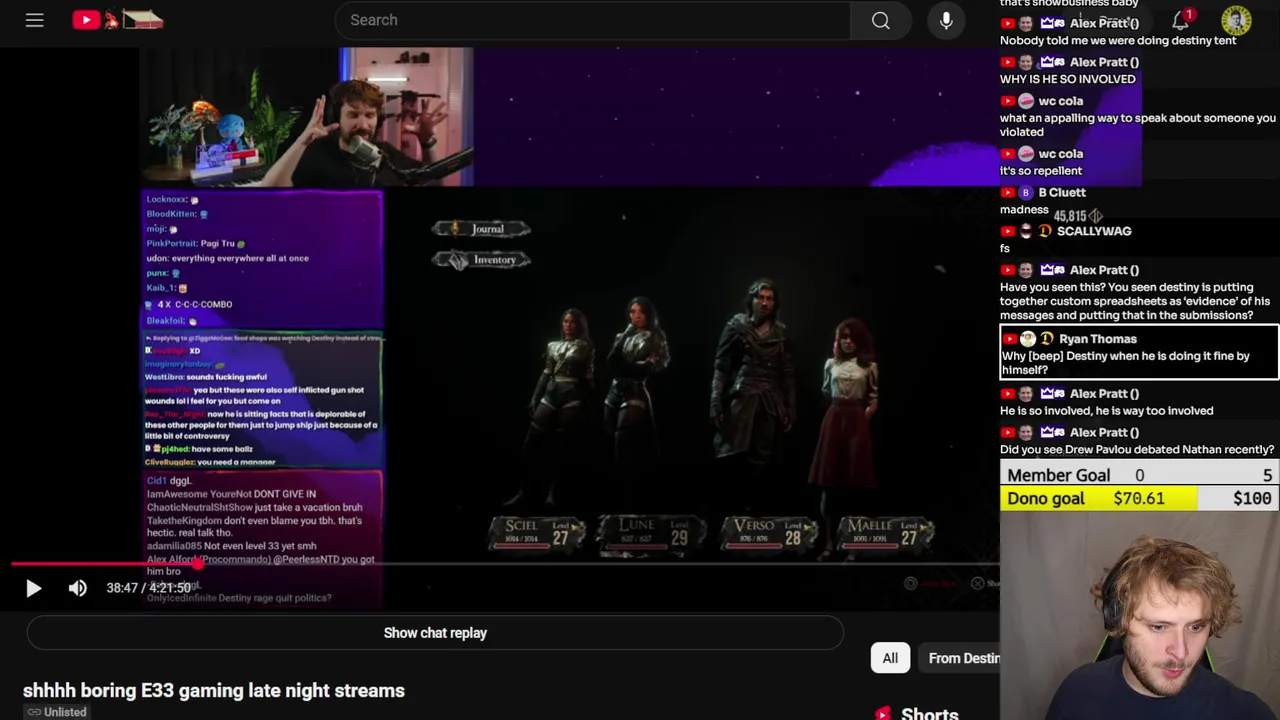The height and width of the screenshot is (720, 1280).
Task: Click the 45,815 viewer count
Action: (1069, 216)
